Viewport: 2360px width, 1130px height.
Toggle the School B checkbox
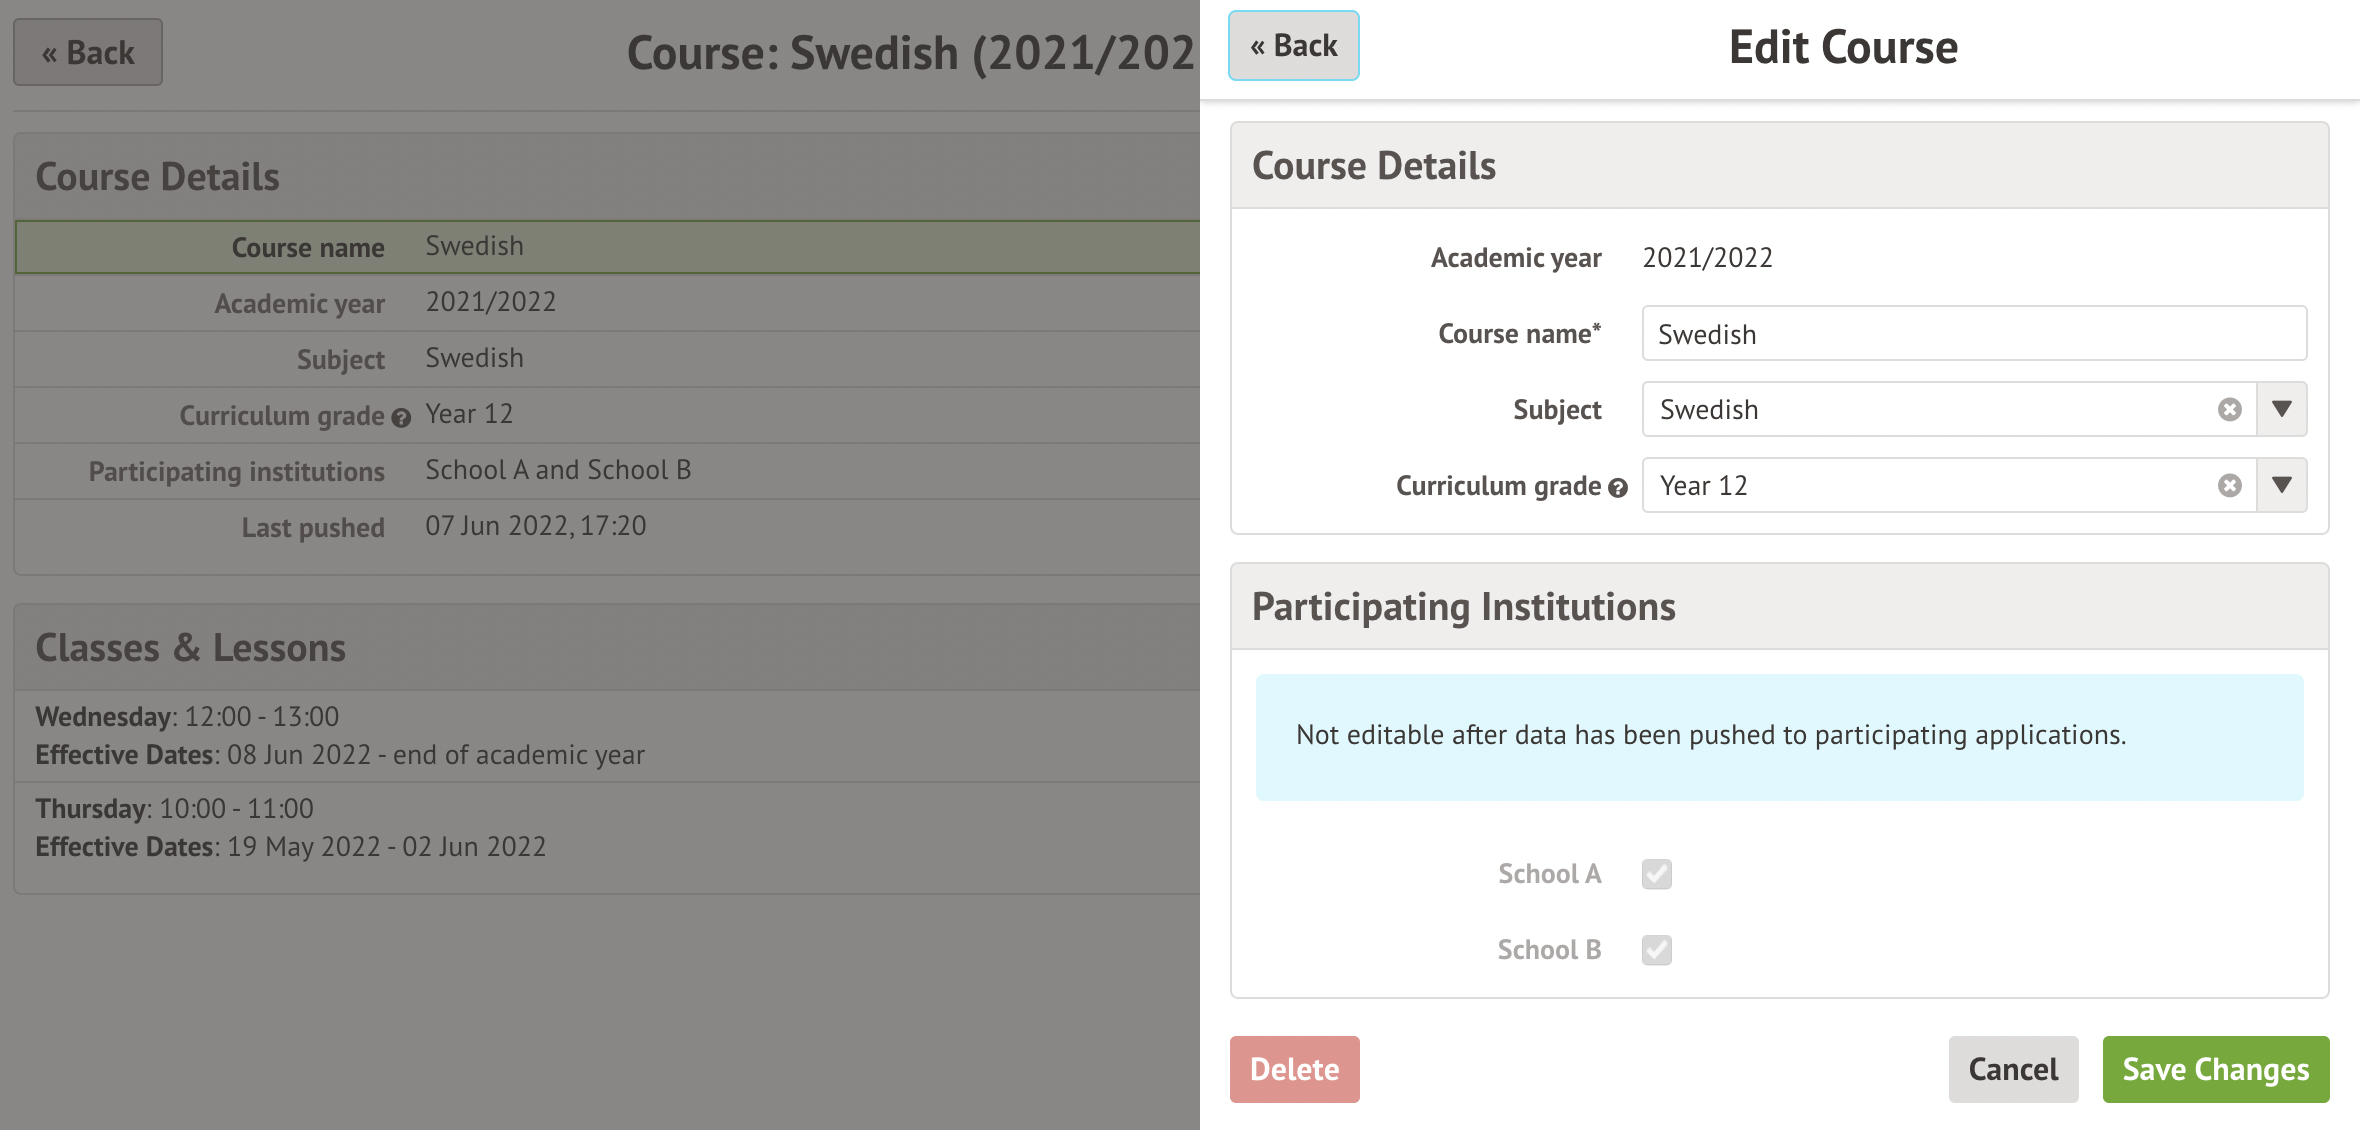coord(1656,950)
